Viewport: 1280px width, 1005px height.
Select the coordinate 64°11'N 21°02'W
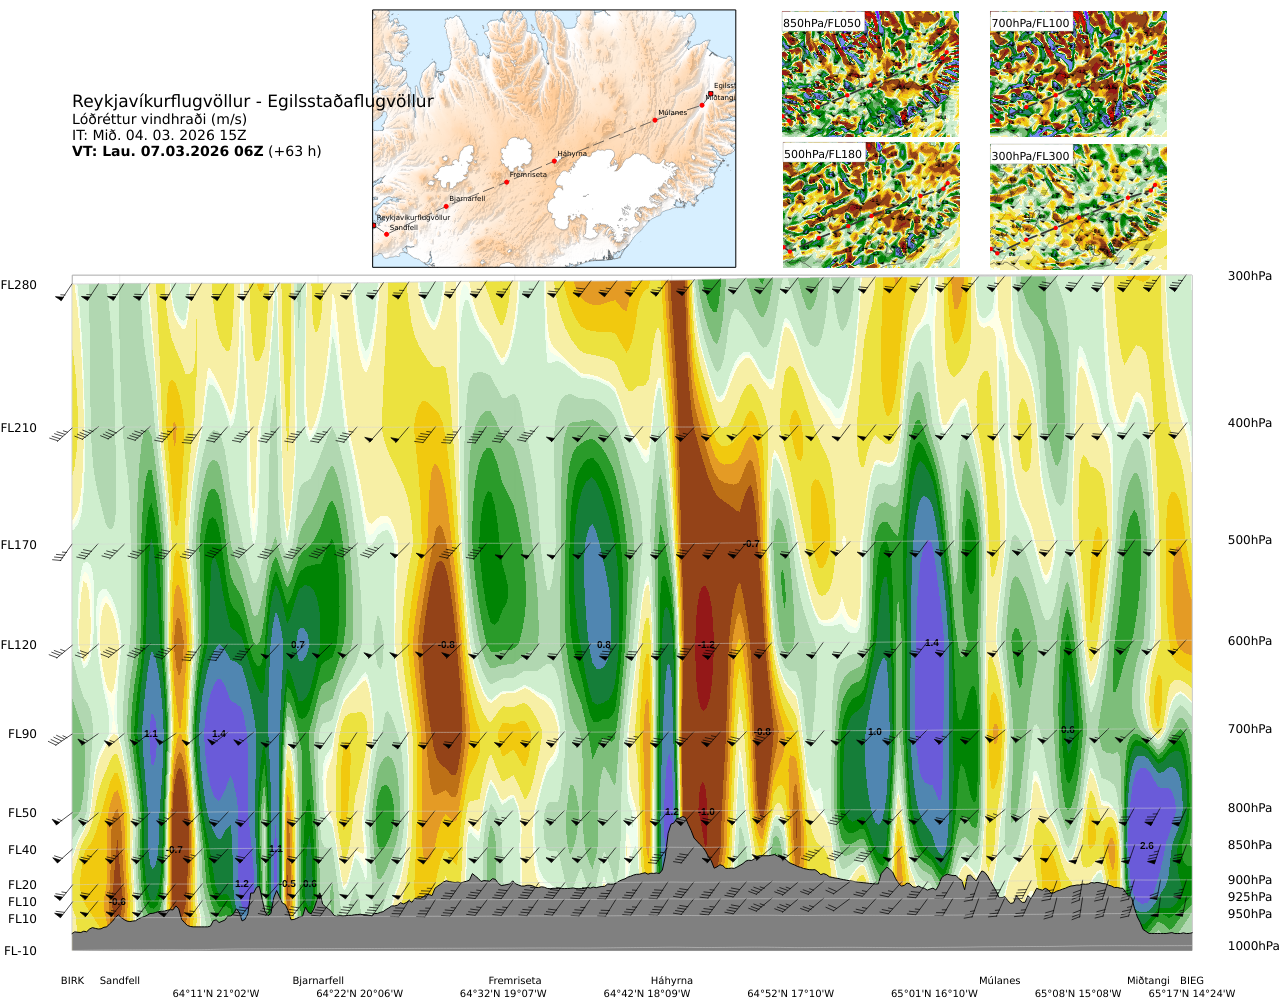point(216,994)
